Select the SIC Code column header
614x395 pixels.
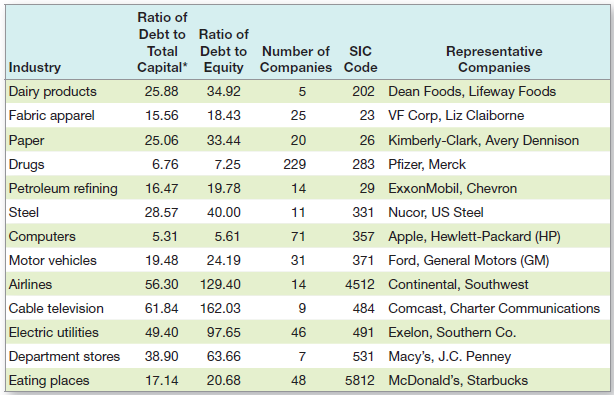360,59
